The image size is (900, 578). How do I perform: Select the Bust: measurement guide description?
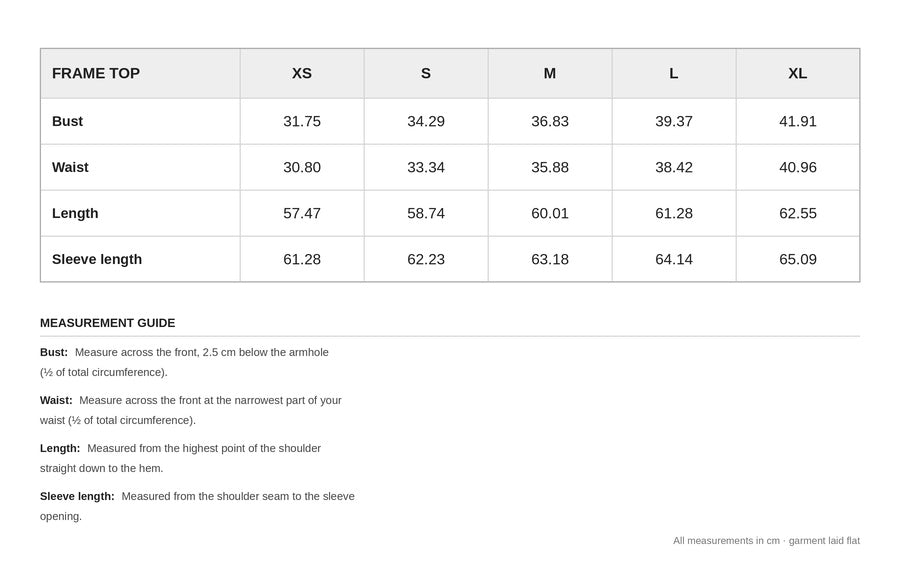point(184,362)
